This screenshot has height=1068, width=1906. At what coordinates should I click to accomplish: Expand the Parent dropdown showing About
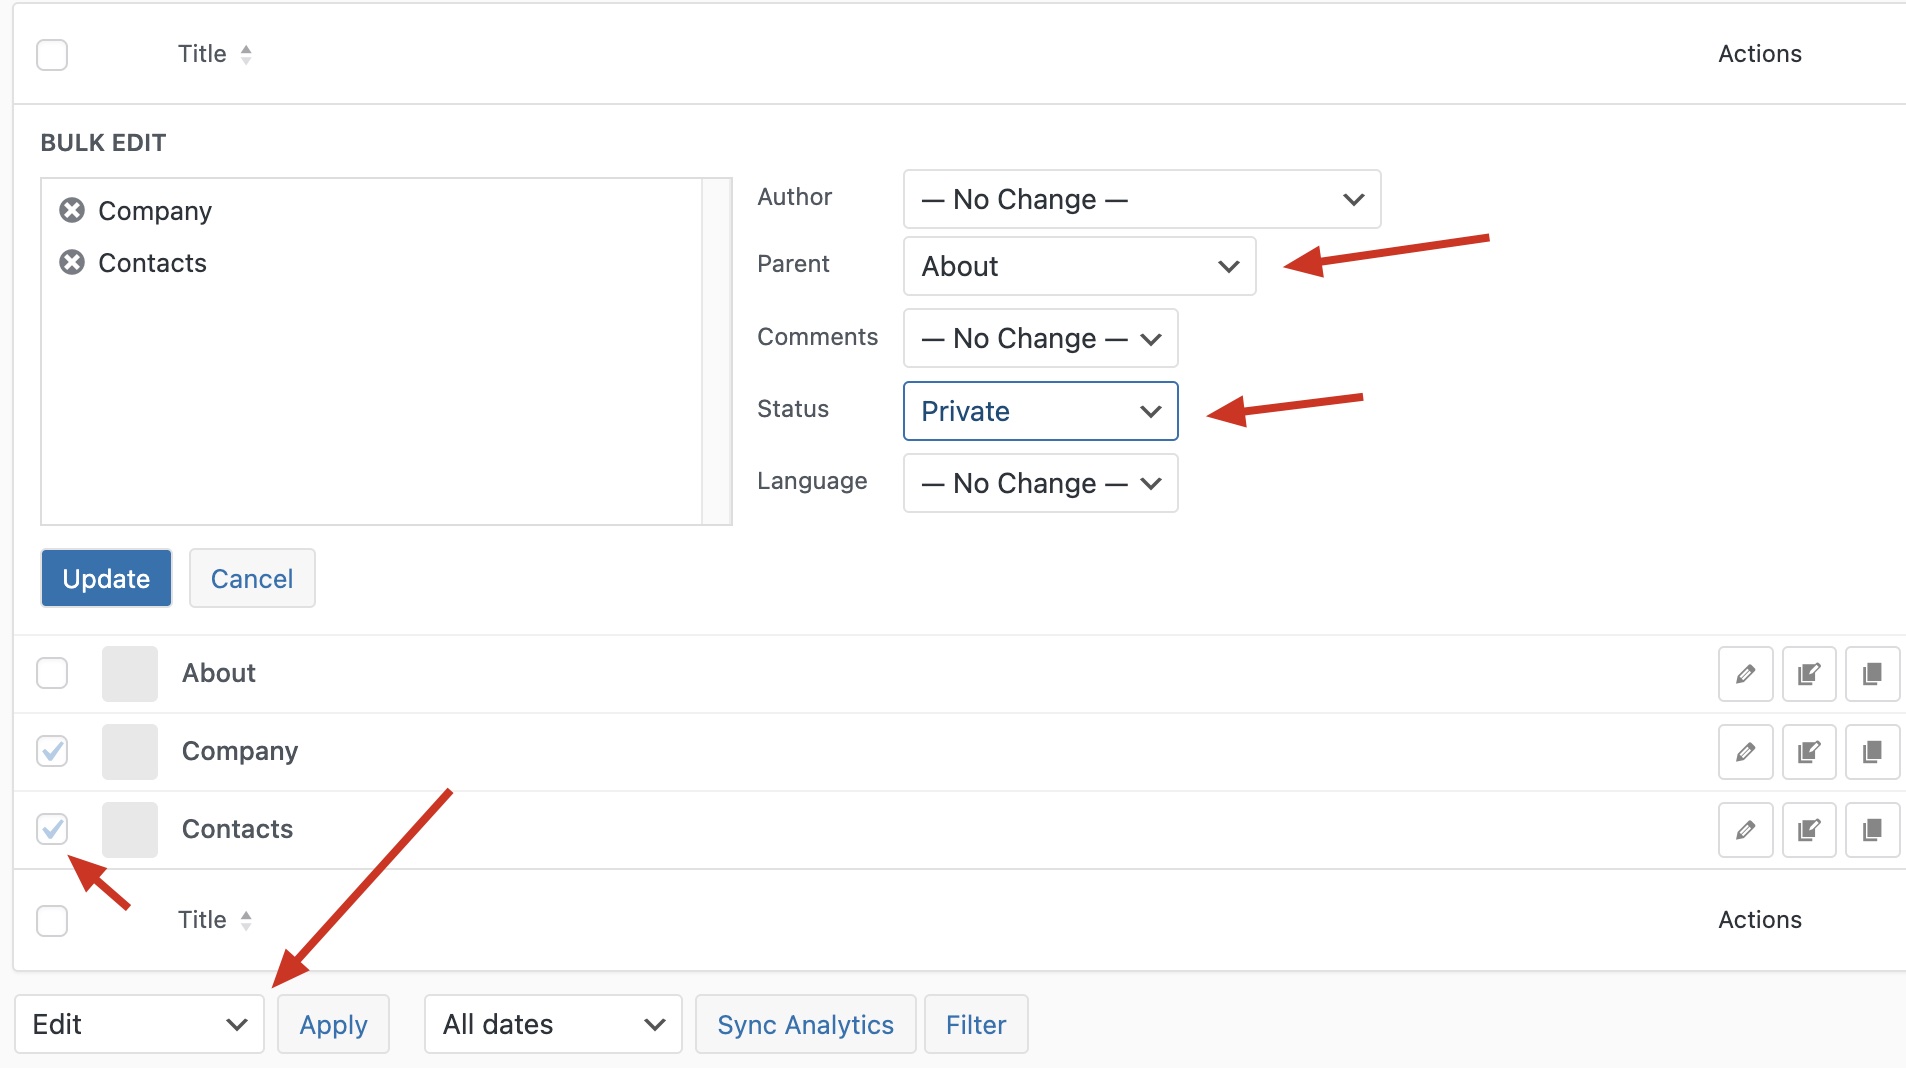[1079, 266]
